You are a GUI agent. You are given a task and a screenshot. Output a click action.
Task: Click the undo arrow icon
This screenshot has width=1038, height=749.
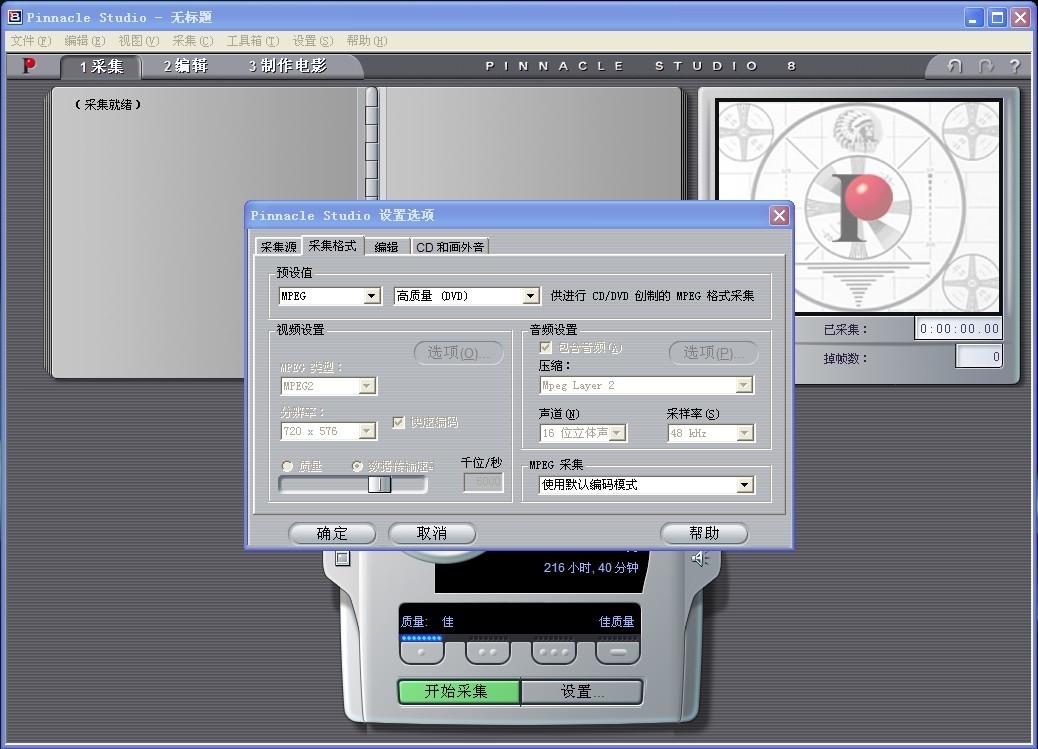point(955,66)
